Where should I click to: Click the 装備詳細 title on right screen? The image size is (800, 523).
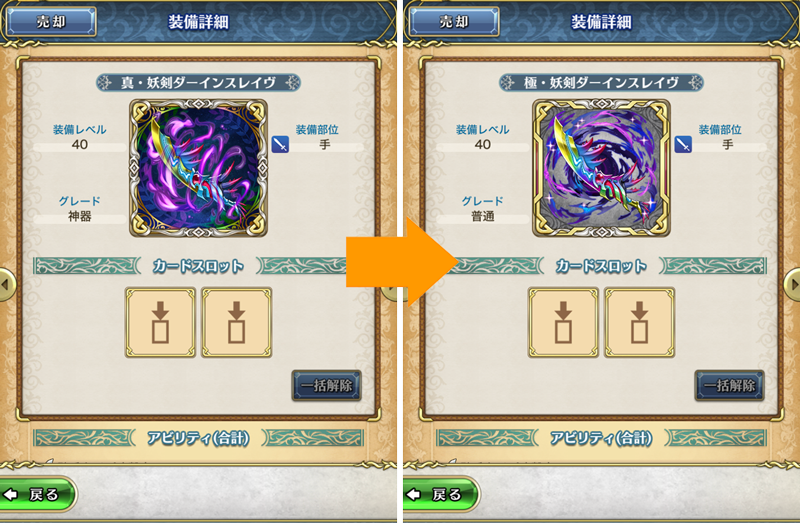coord(602,22)
